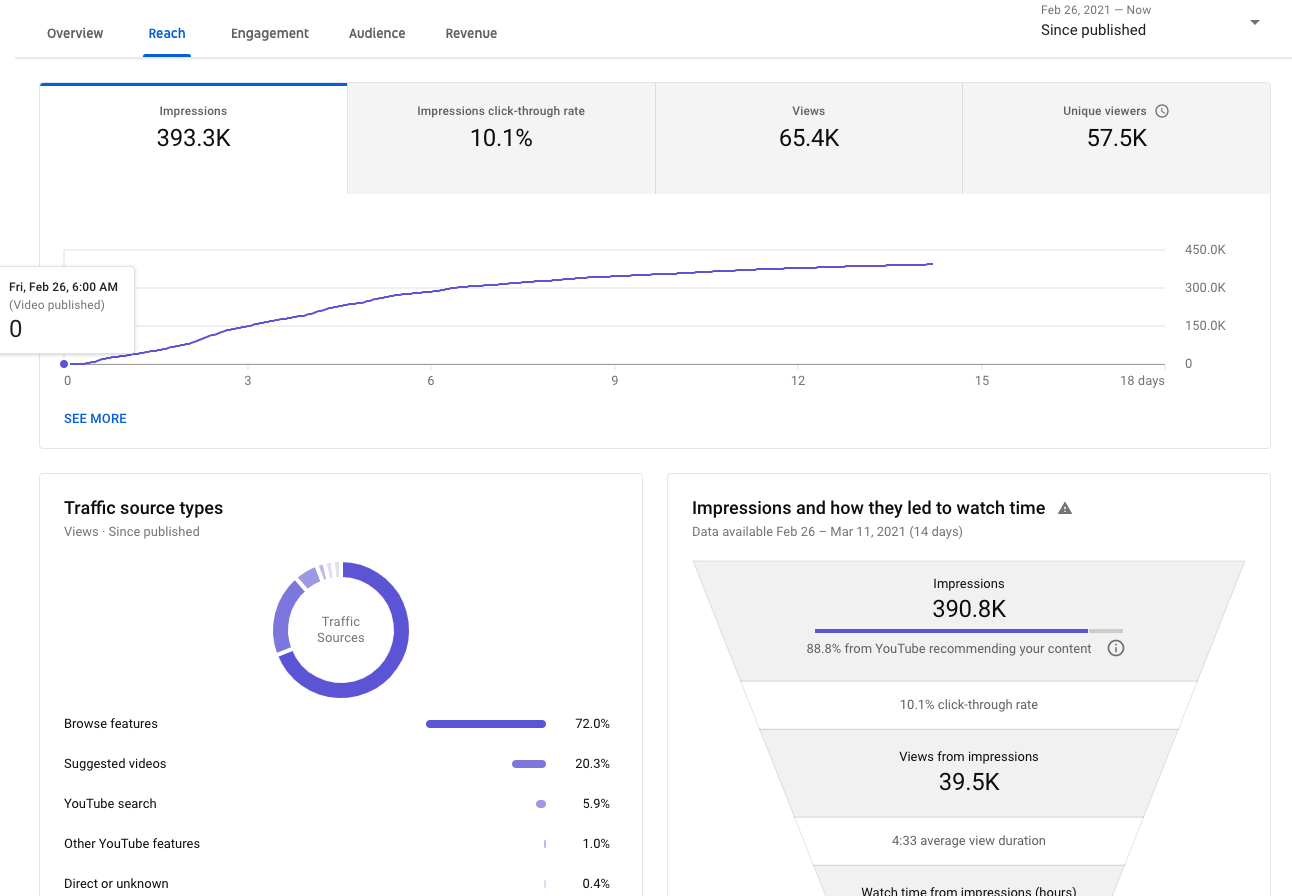Click the Browse features traffic bar
This screenshot has width=1292, height=896.
tap(486, 724)
